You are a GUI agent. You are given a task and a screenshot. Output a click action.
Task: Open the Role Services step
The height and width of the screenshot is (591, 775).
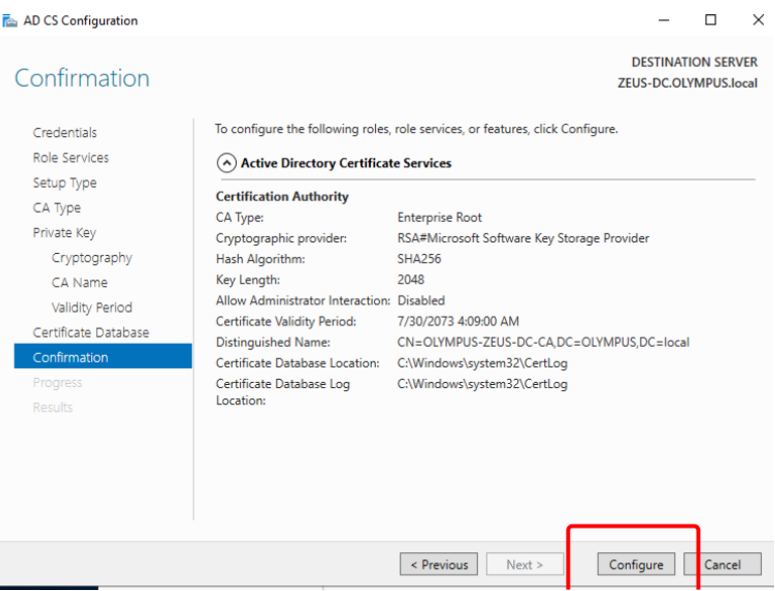coord(71,158)
